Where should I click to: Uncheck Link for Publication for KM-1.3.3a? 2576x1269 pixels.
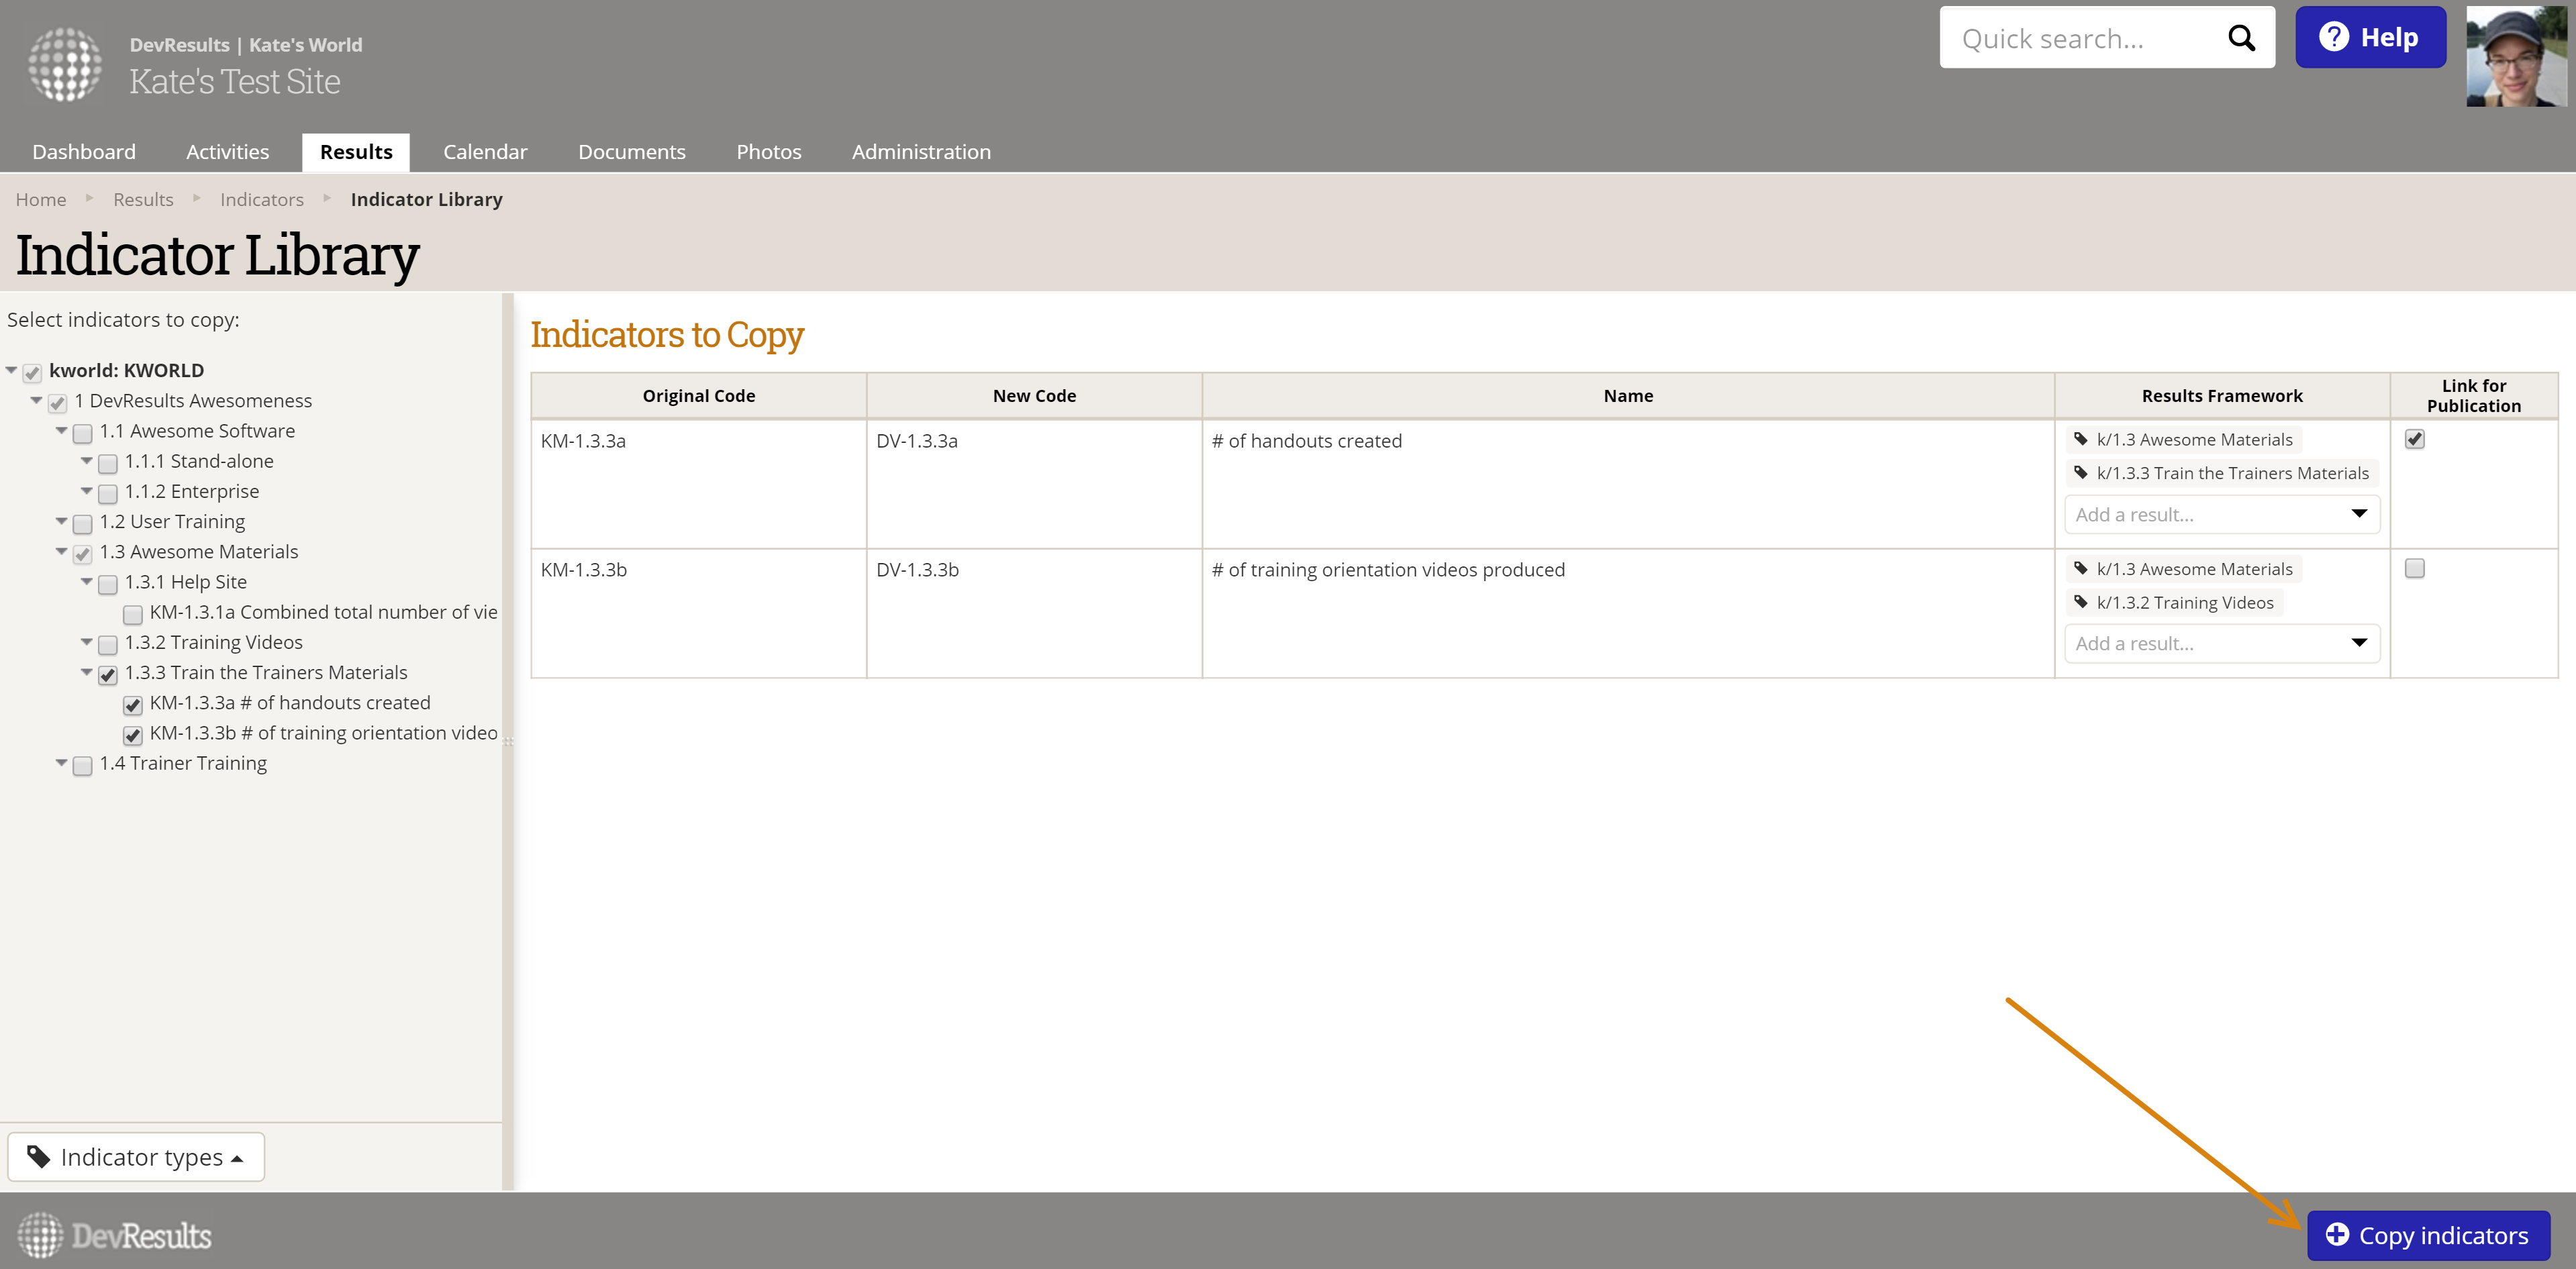(x=2414, y=439)
